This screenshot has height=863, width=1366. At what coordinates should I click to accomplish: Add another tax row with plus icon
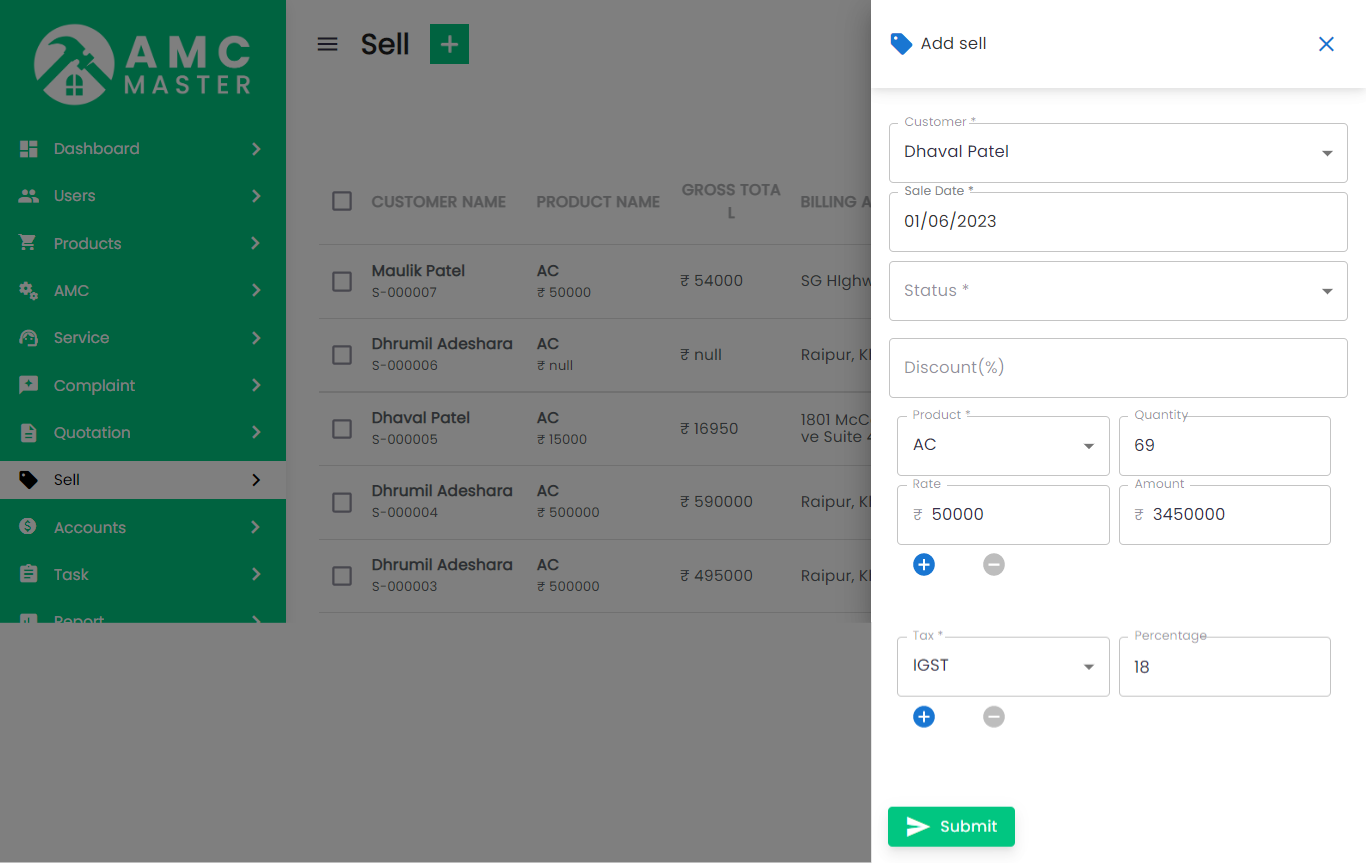pos(924,717)
